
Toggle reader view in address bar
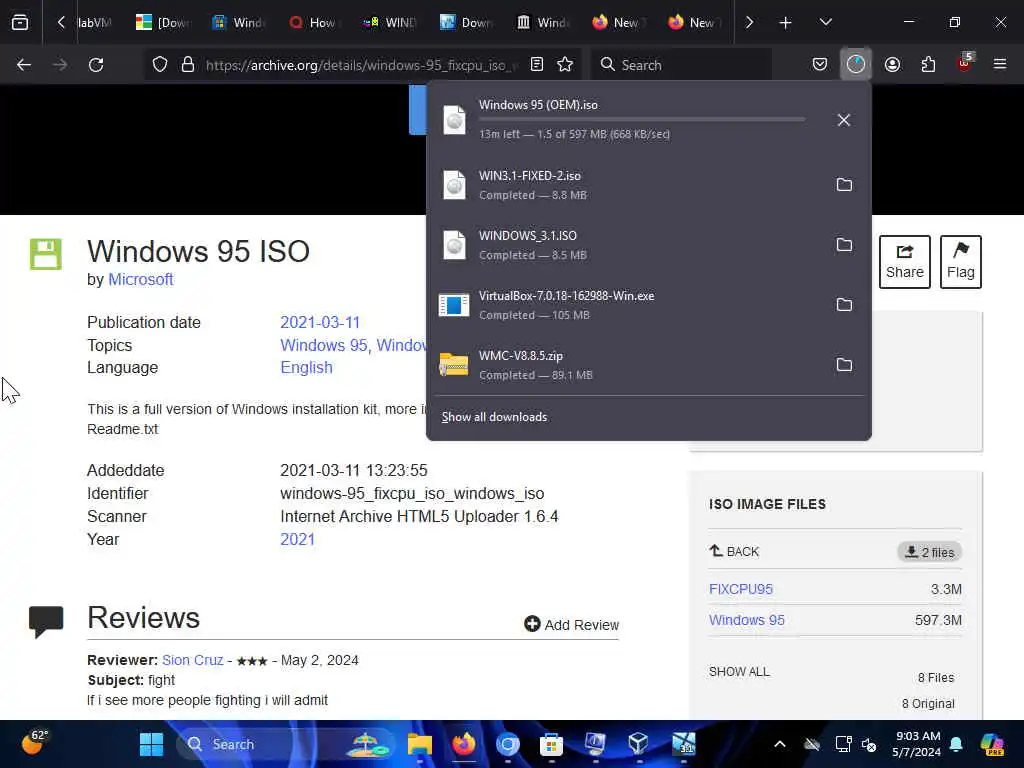point(537,65)
